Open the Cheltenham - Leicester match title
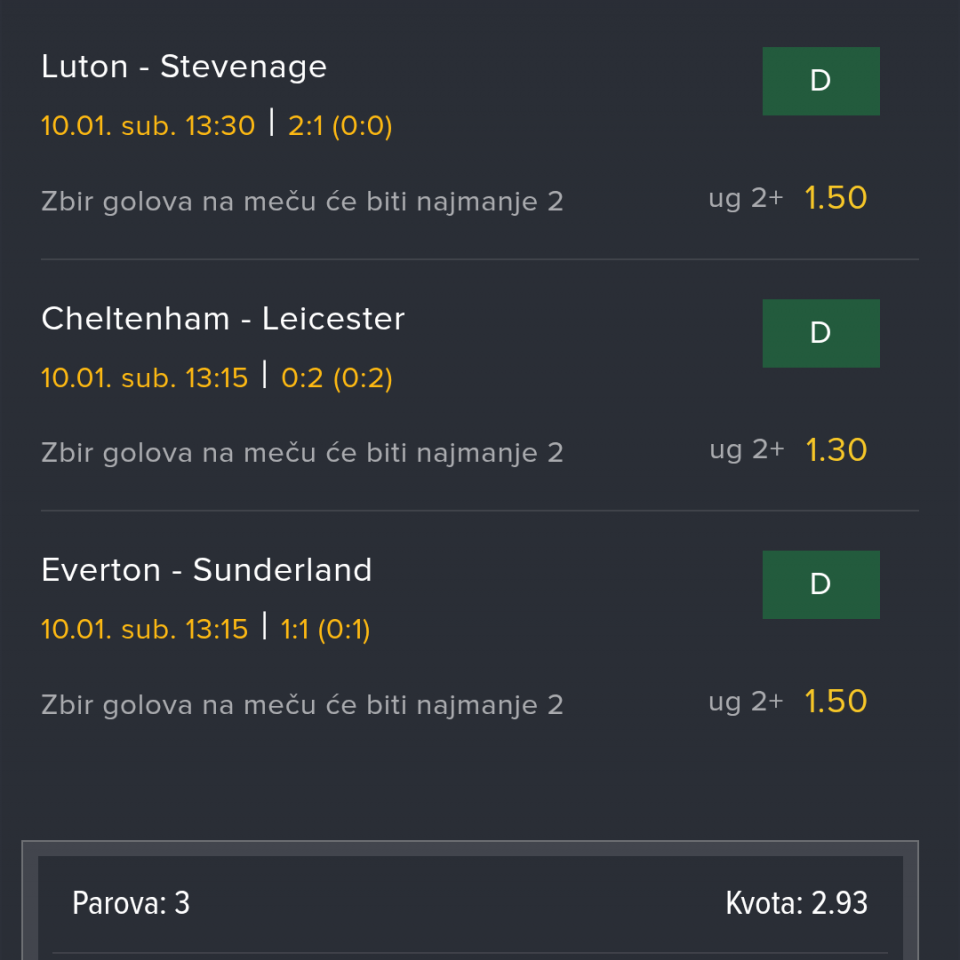 223,319
